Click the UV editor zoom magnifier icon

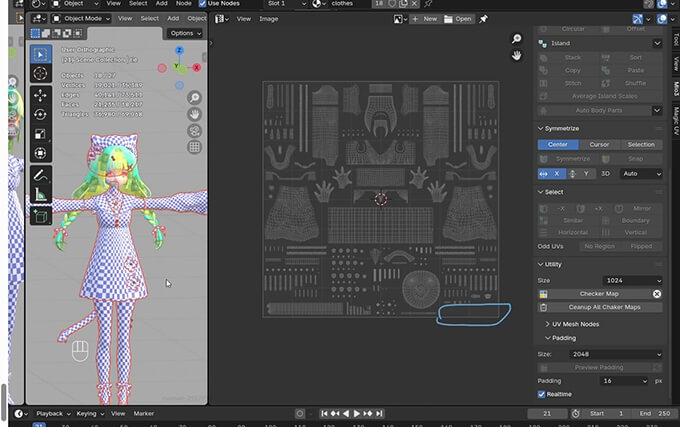click(x=517, y=39)
